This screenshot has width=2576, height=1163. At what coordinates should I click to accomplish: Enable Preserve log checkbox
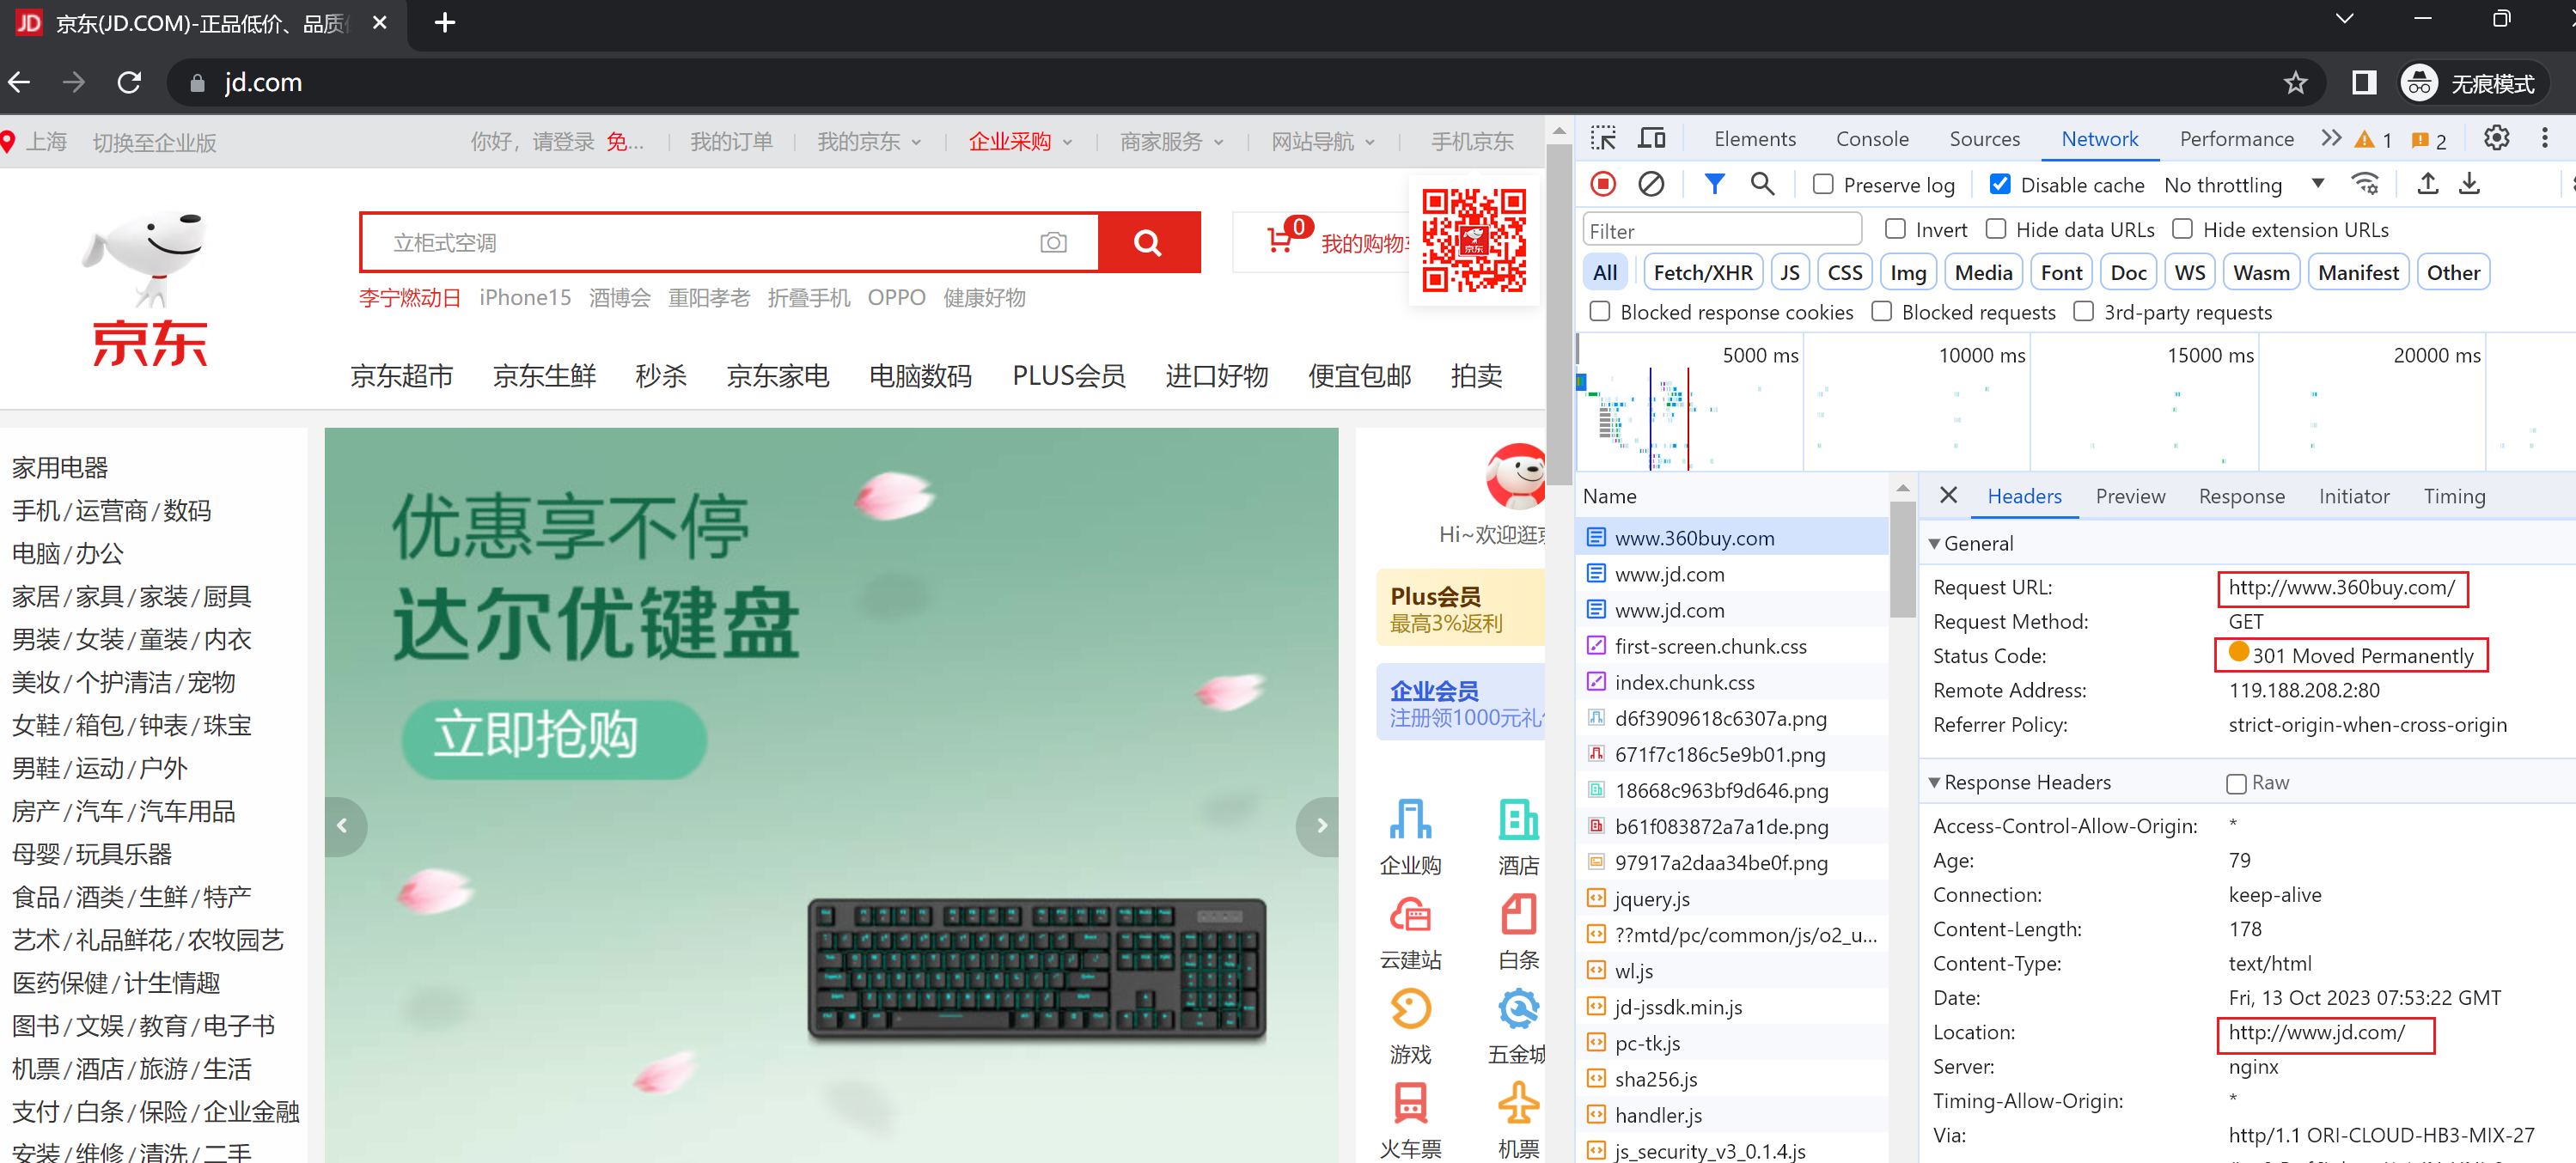coord(1823,184)
